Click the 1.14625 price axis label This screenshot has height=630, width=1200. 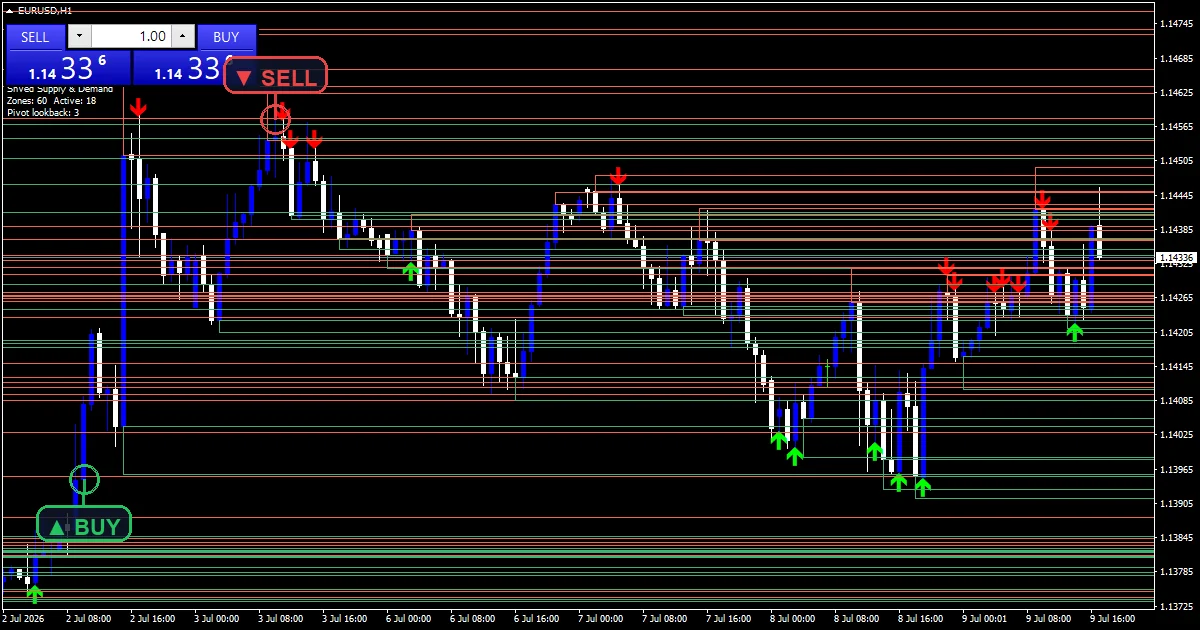[1175, 92]
